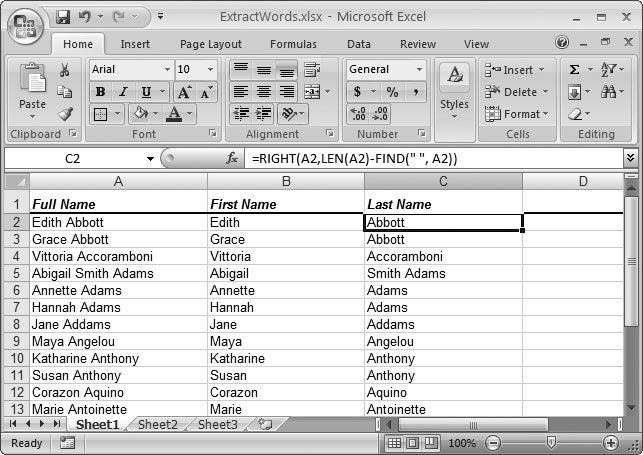This screenshot has height=455, width=643.
Task: Click the vertical scrollbar thumb
Action: [631, 261]
